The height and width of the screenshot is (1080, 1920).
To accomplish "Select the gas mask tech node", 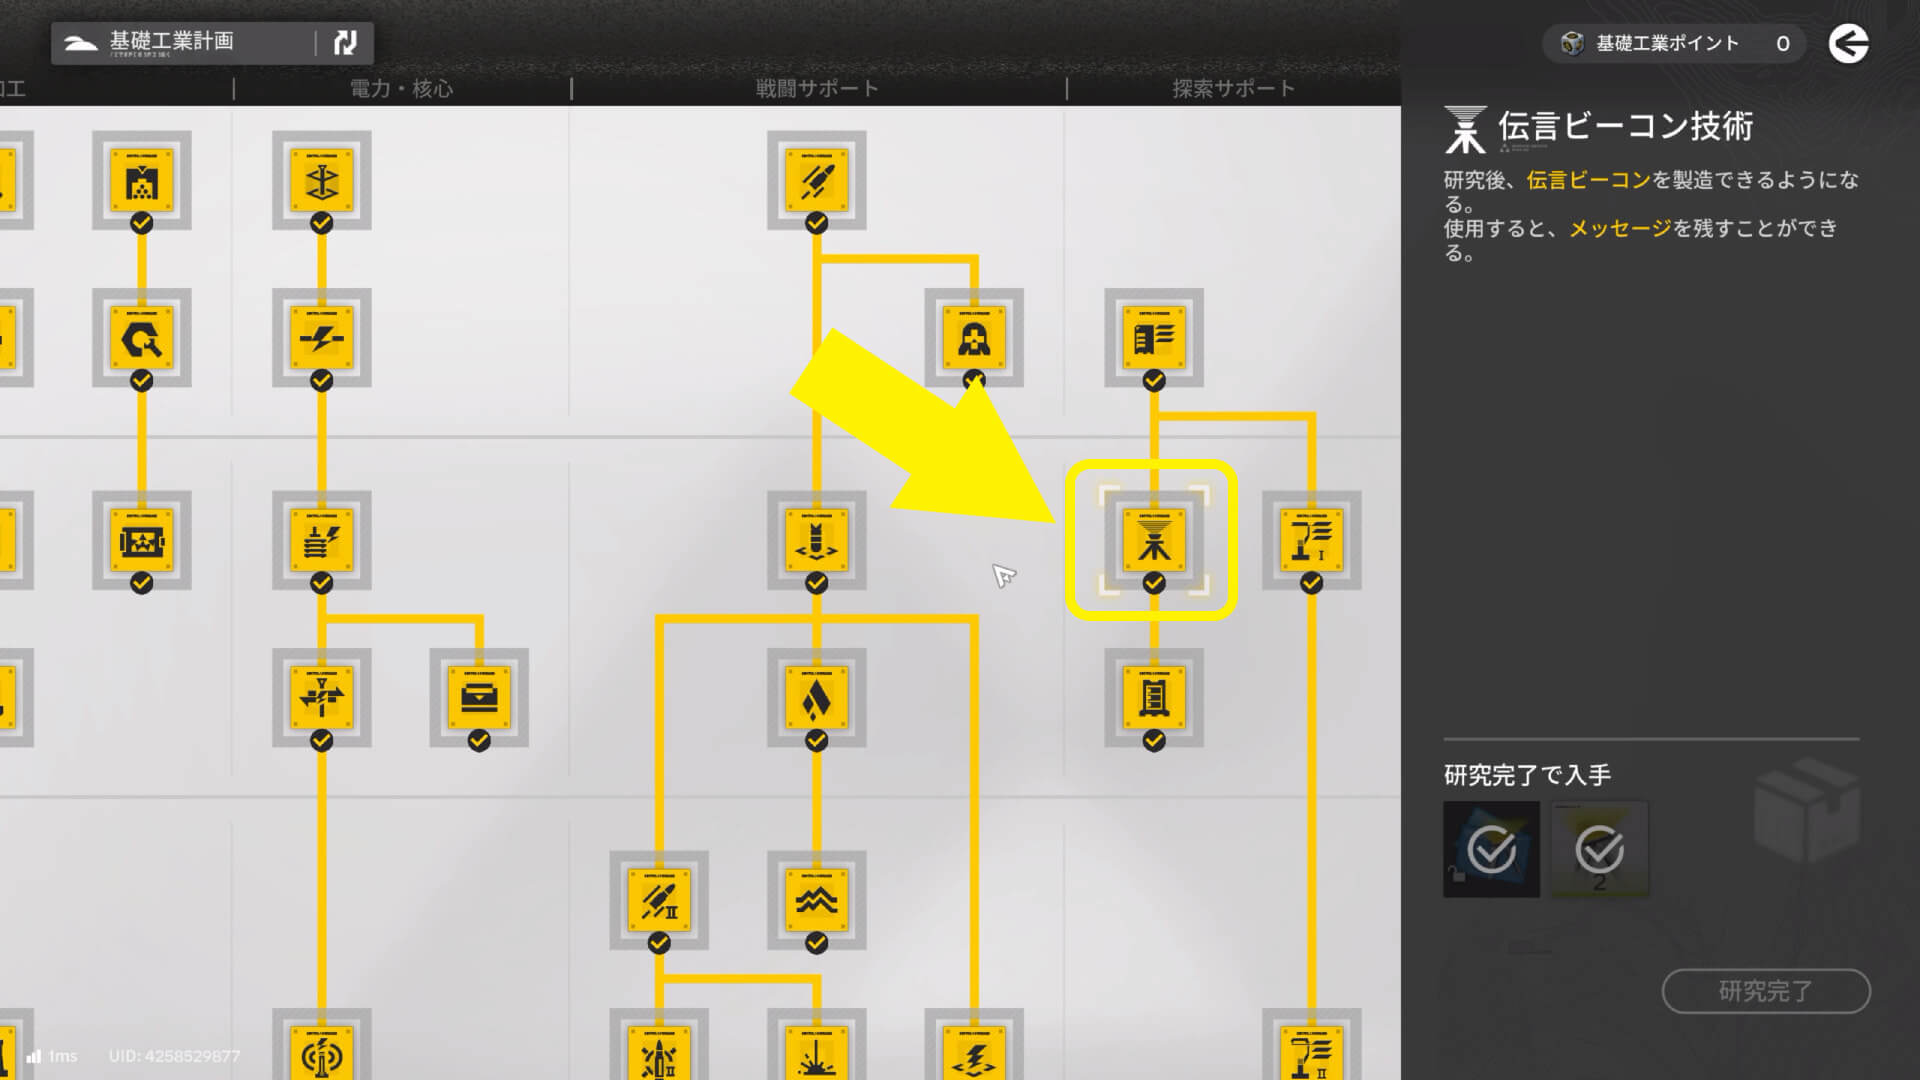I will pyautogui.click(x=974, y=338).
